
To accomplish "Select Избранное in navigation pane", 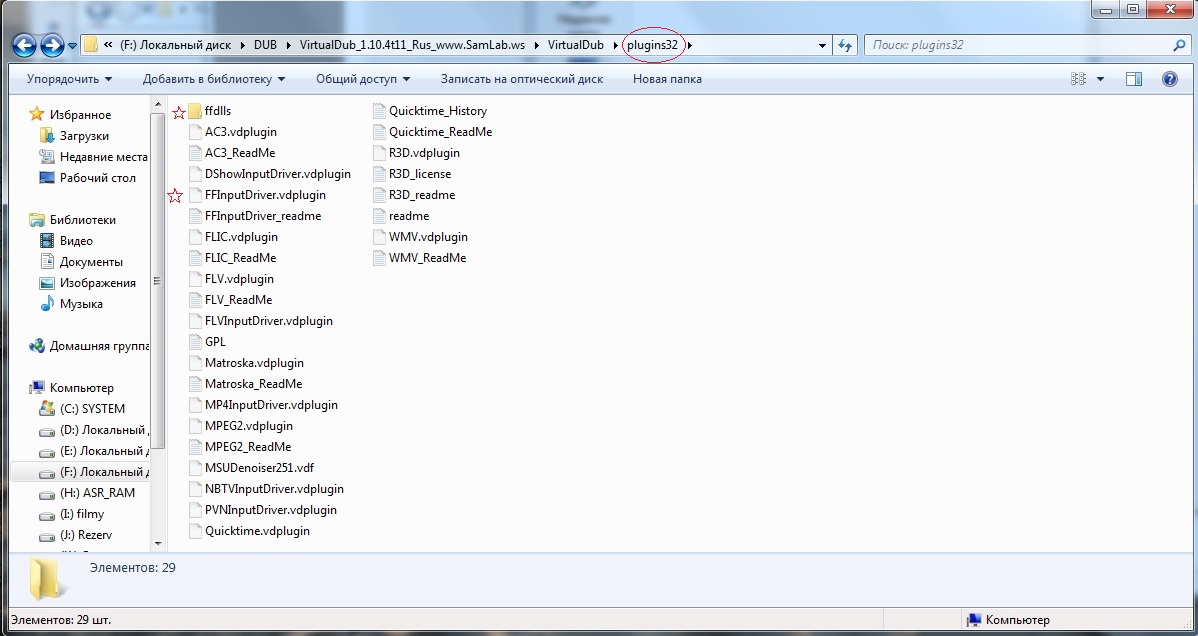I will point(80,115).
